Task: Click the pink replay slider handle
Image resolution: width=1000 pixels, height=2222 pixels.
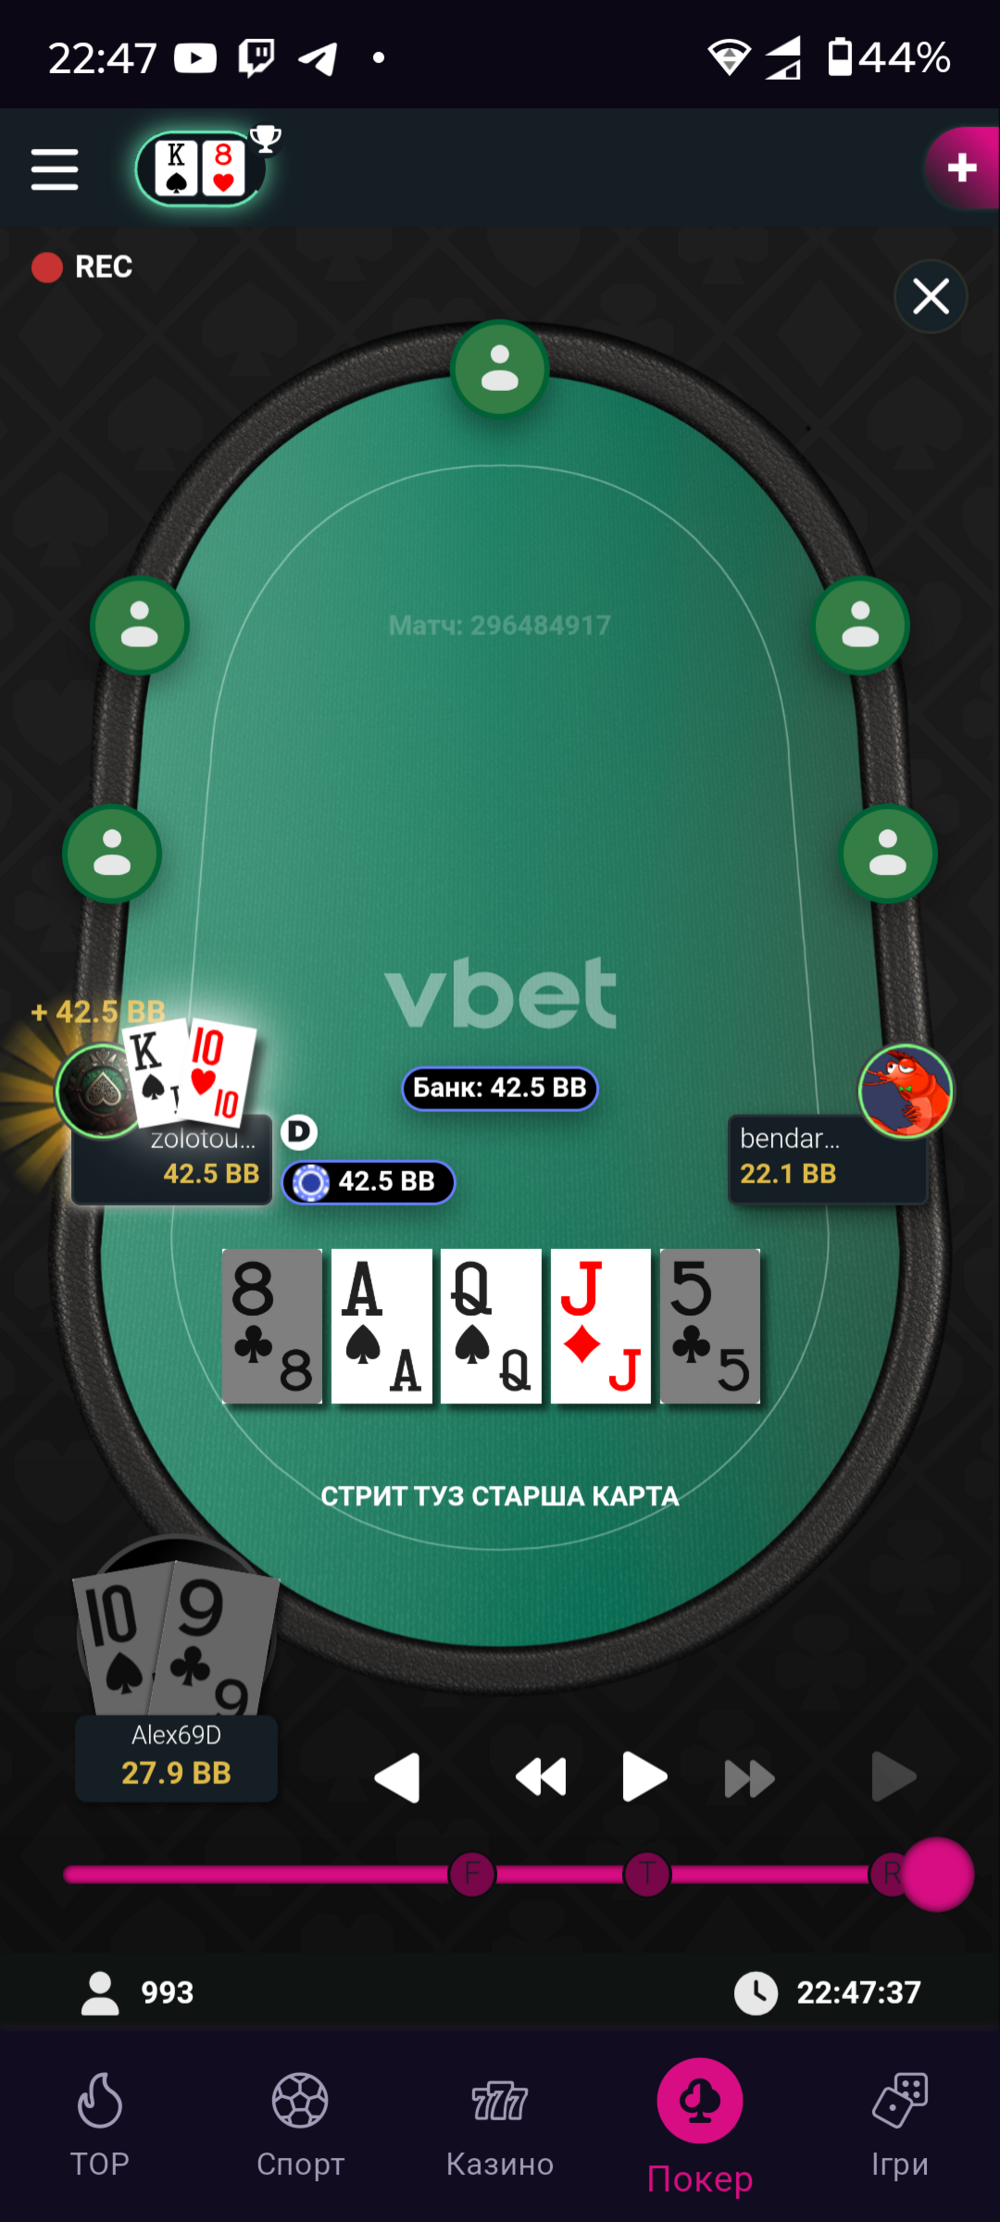Action: point(937,1874)
